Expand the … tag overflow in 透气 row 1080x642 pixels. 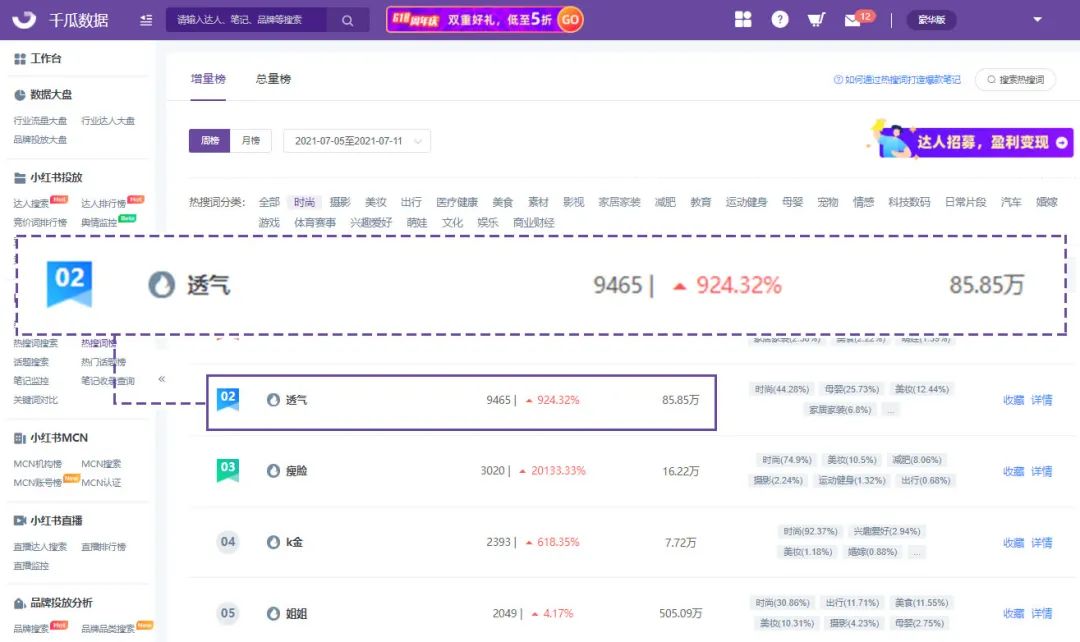(x=891, y=410)
